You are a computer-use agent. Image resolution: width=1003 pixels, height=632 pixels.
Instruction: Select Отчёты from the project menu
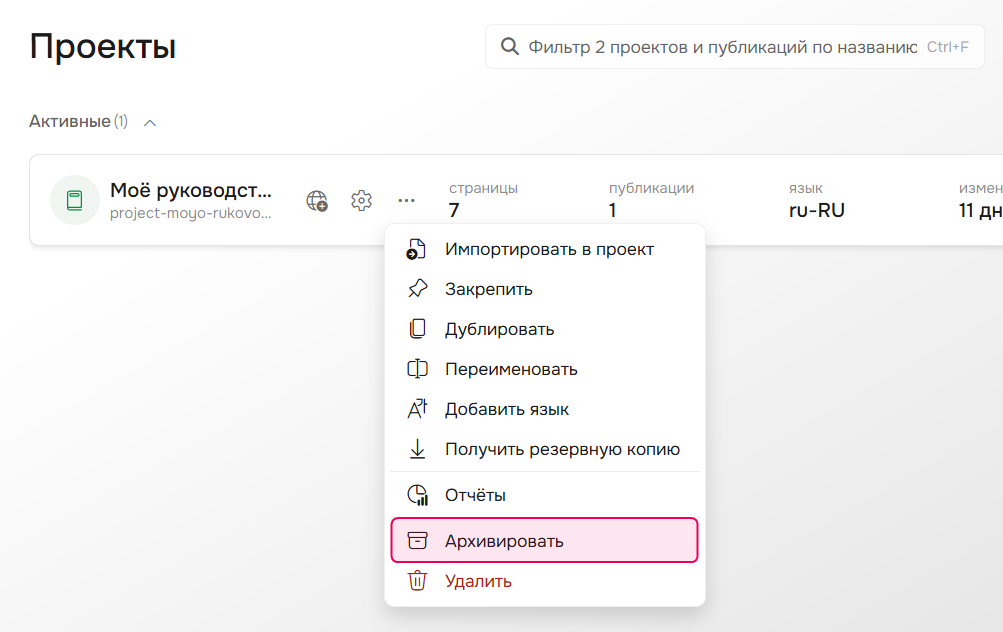point(476,494)
